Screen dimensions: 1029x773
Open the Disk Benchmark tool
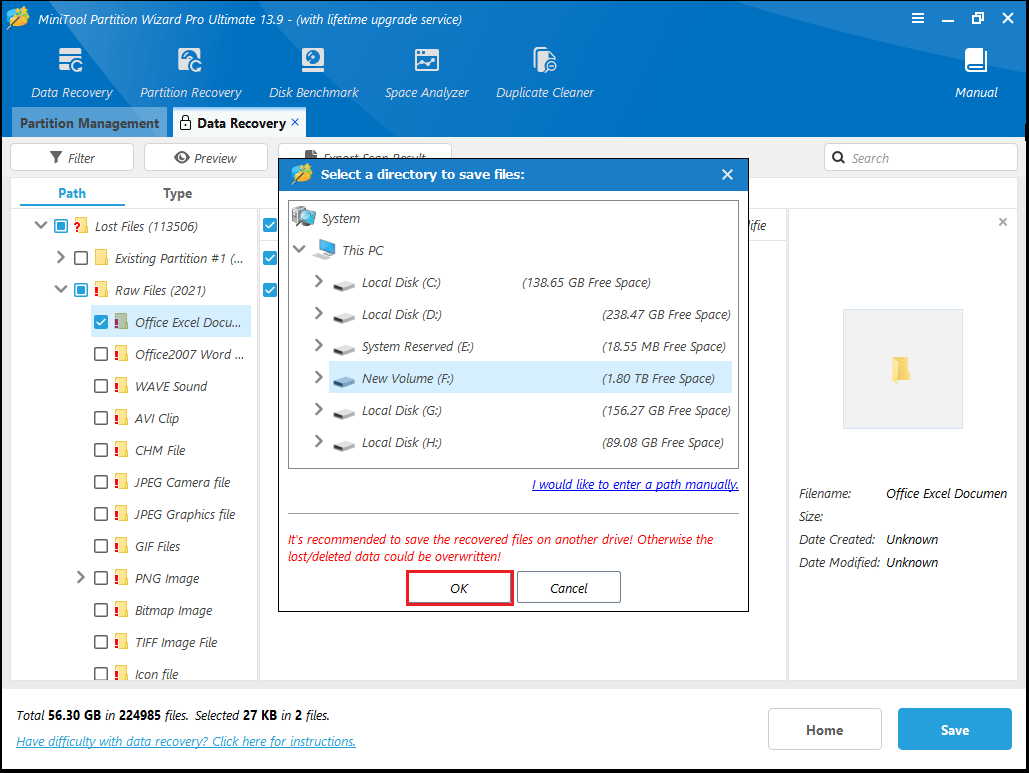[313, 60]
